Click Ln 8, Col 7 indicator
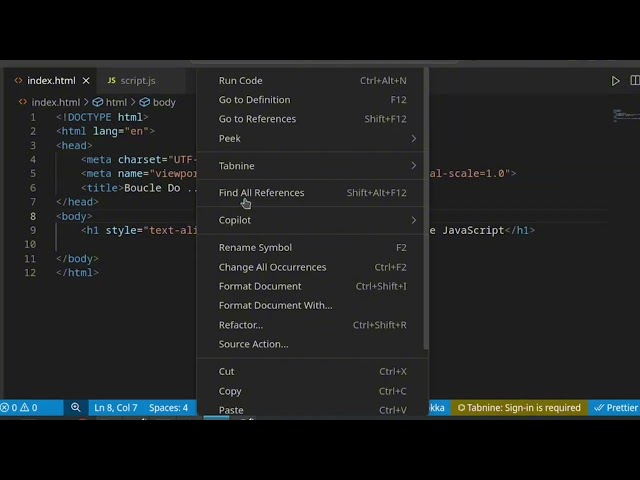The width and height of the screenshot is (640, 480). pos(116,407)
